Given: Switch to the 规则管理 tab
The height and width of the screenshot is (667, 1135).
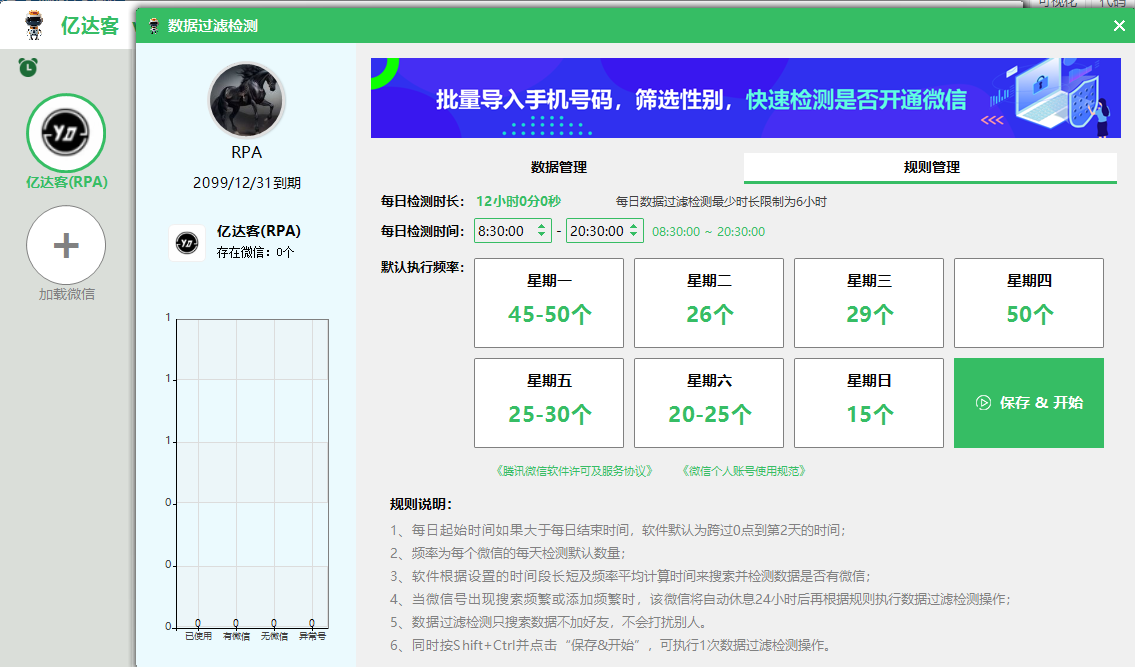Looking at the screenshot, I should (x=931, y=167).
